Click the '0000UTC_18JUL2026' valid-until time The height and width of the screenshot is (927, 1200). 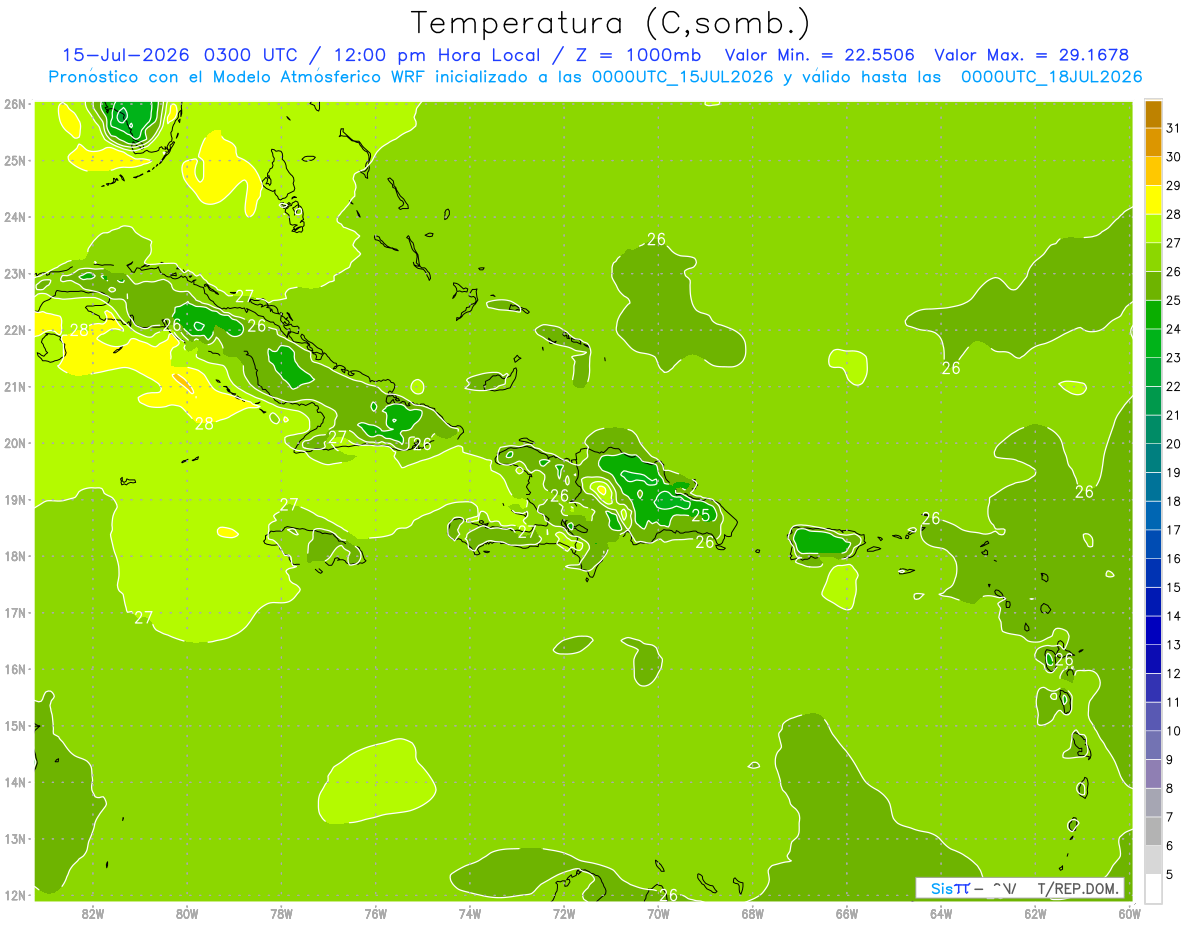coord(1051,77)
